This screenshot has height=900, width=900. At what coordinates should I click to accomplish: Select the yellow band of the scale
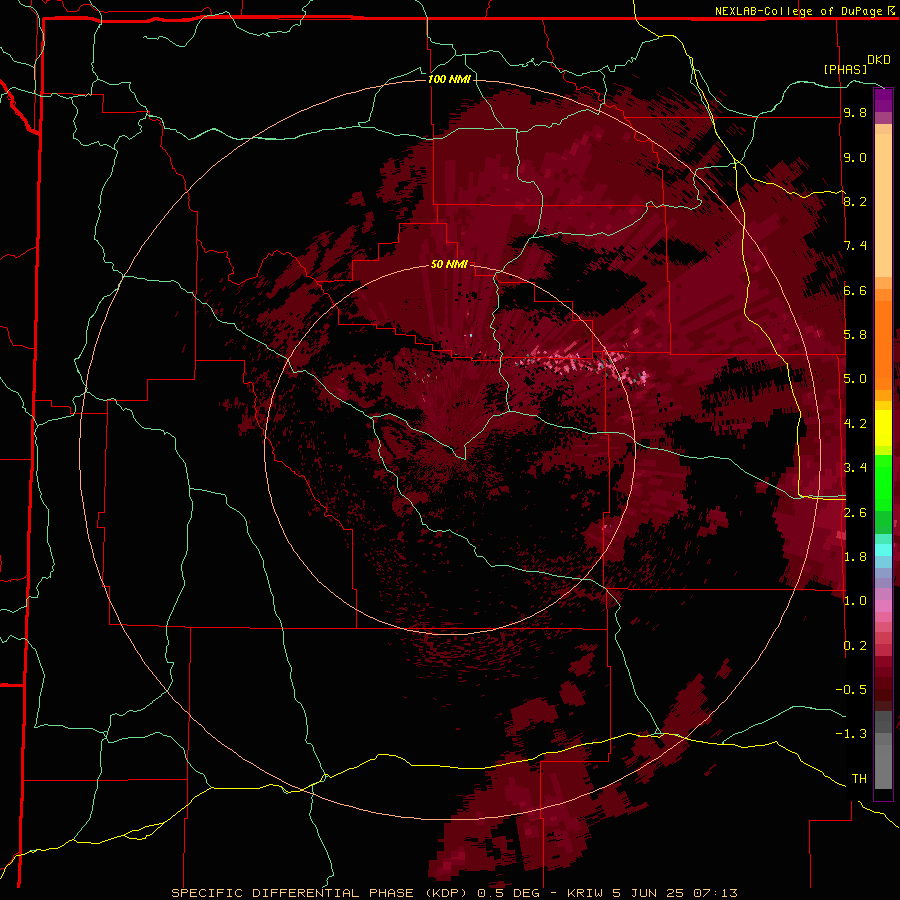(x=883, y=428)
